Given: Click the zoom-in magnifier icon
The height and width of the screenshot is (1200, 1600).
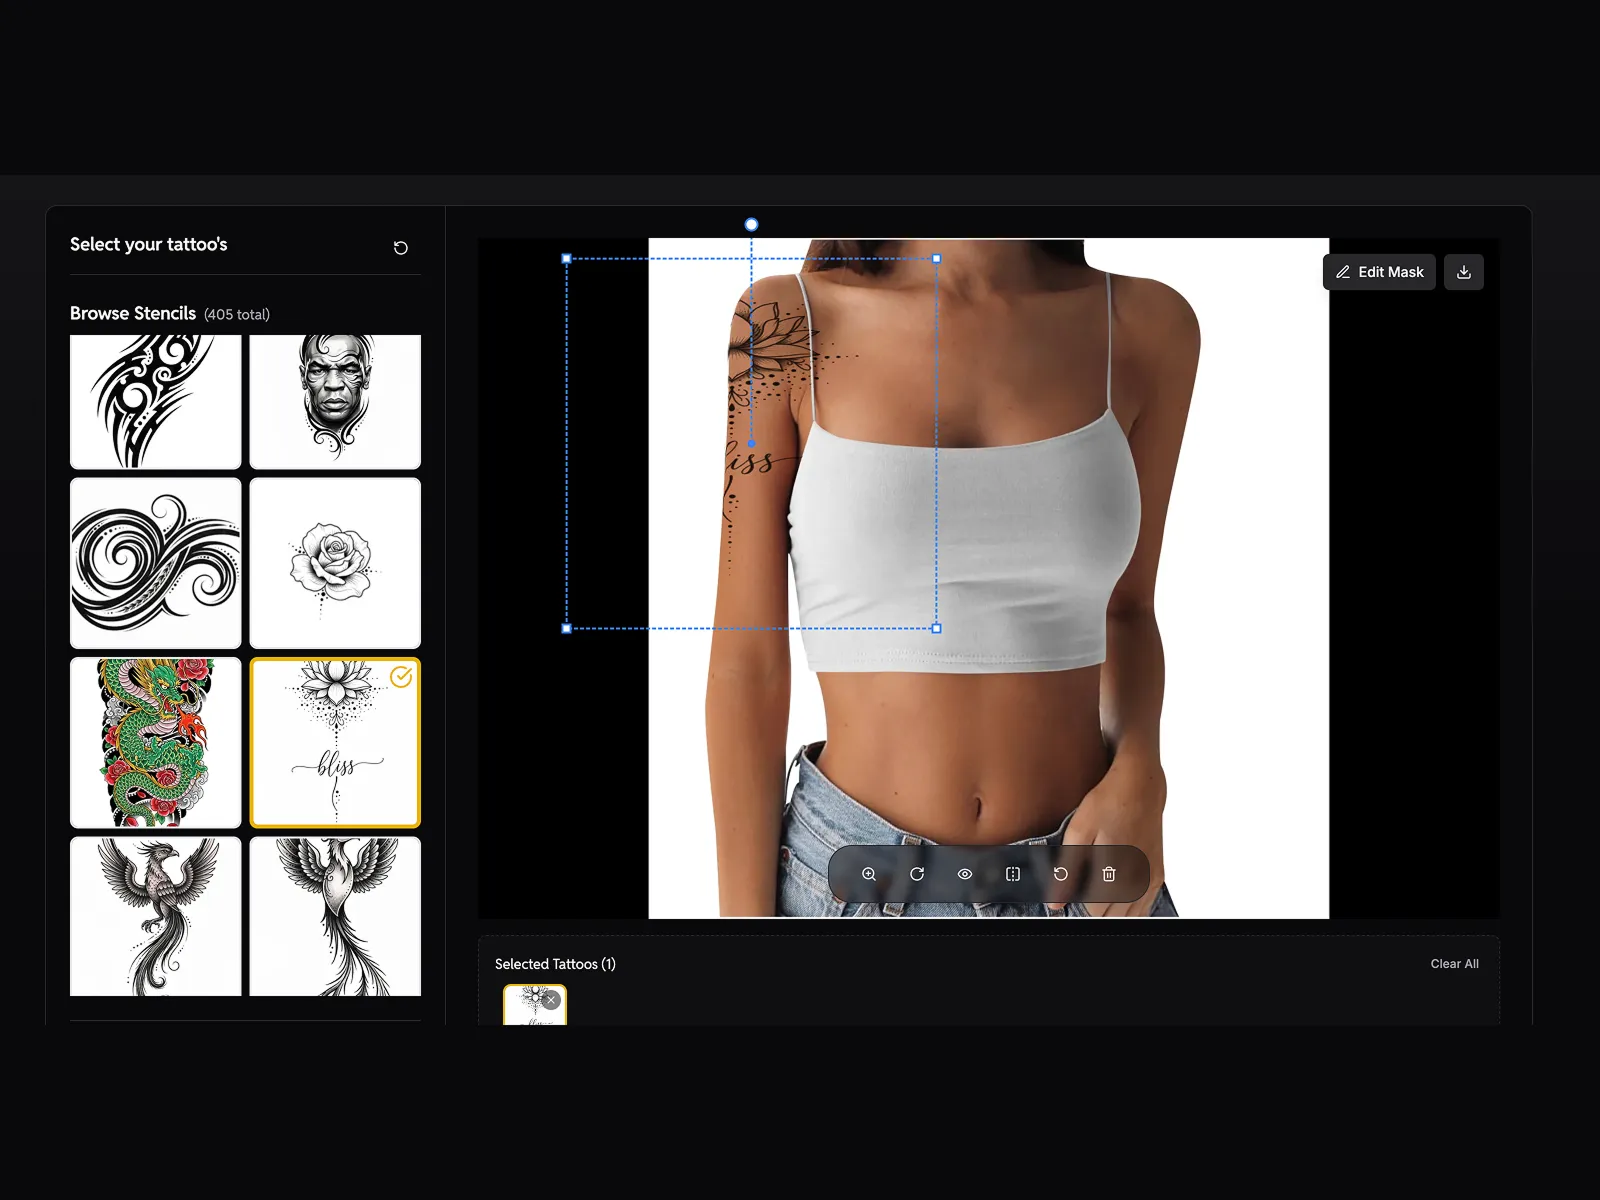Looking at the screenshot, I should click(869, 874).
